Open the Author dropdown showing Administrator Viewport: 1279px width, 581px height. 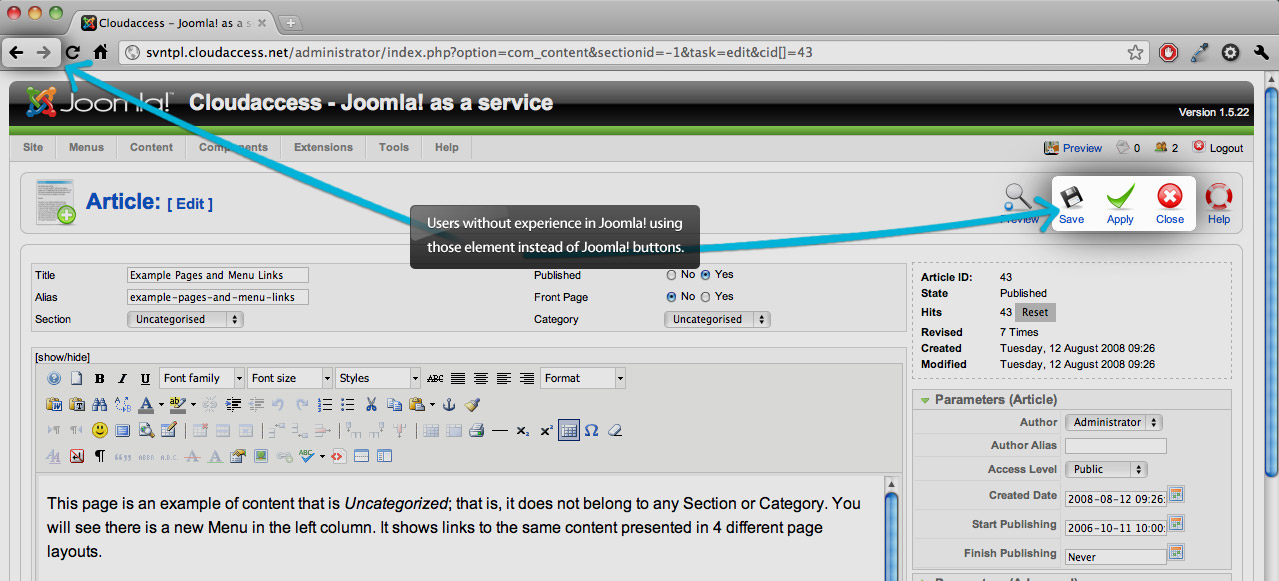1113,423
